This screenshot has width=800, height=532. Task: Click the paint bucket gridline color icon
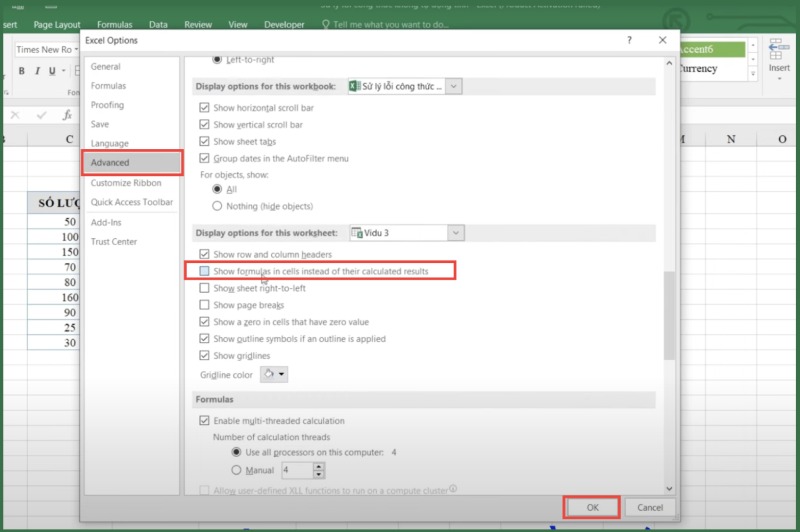[x=269, y=374]
